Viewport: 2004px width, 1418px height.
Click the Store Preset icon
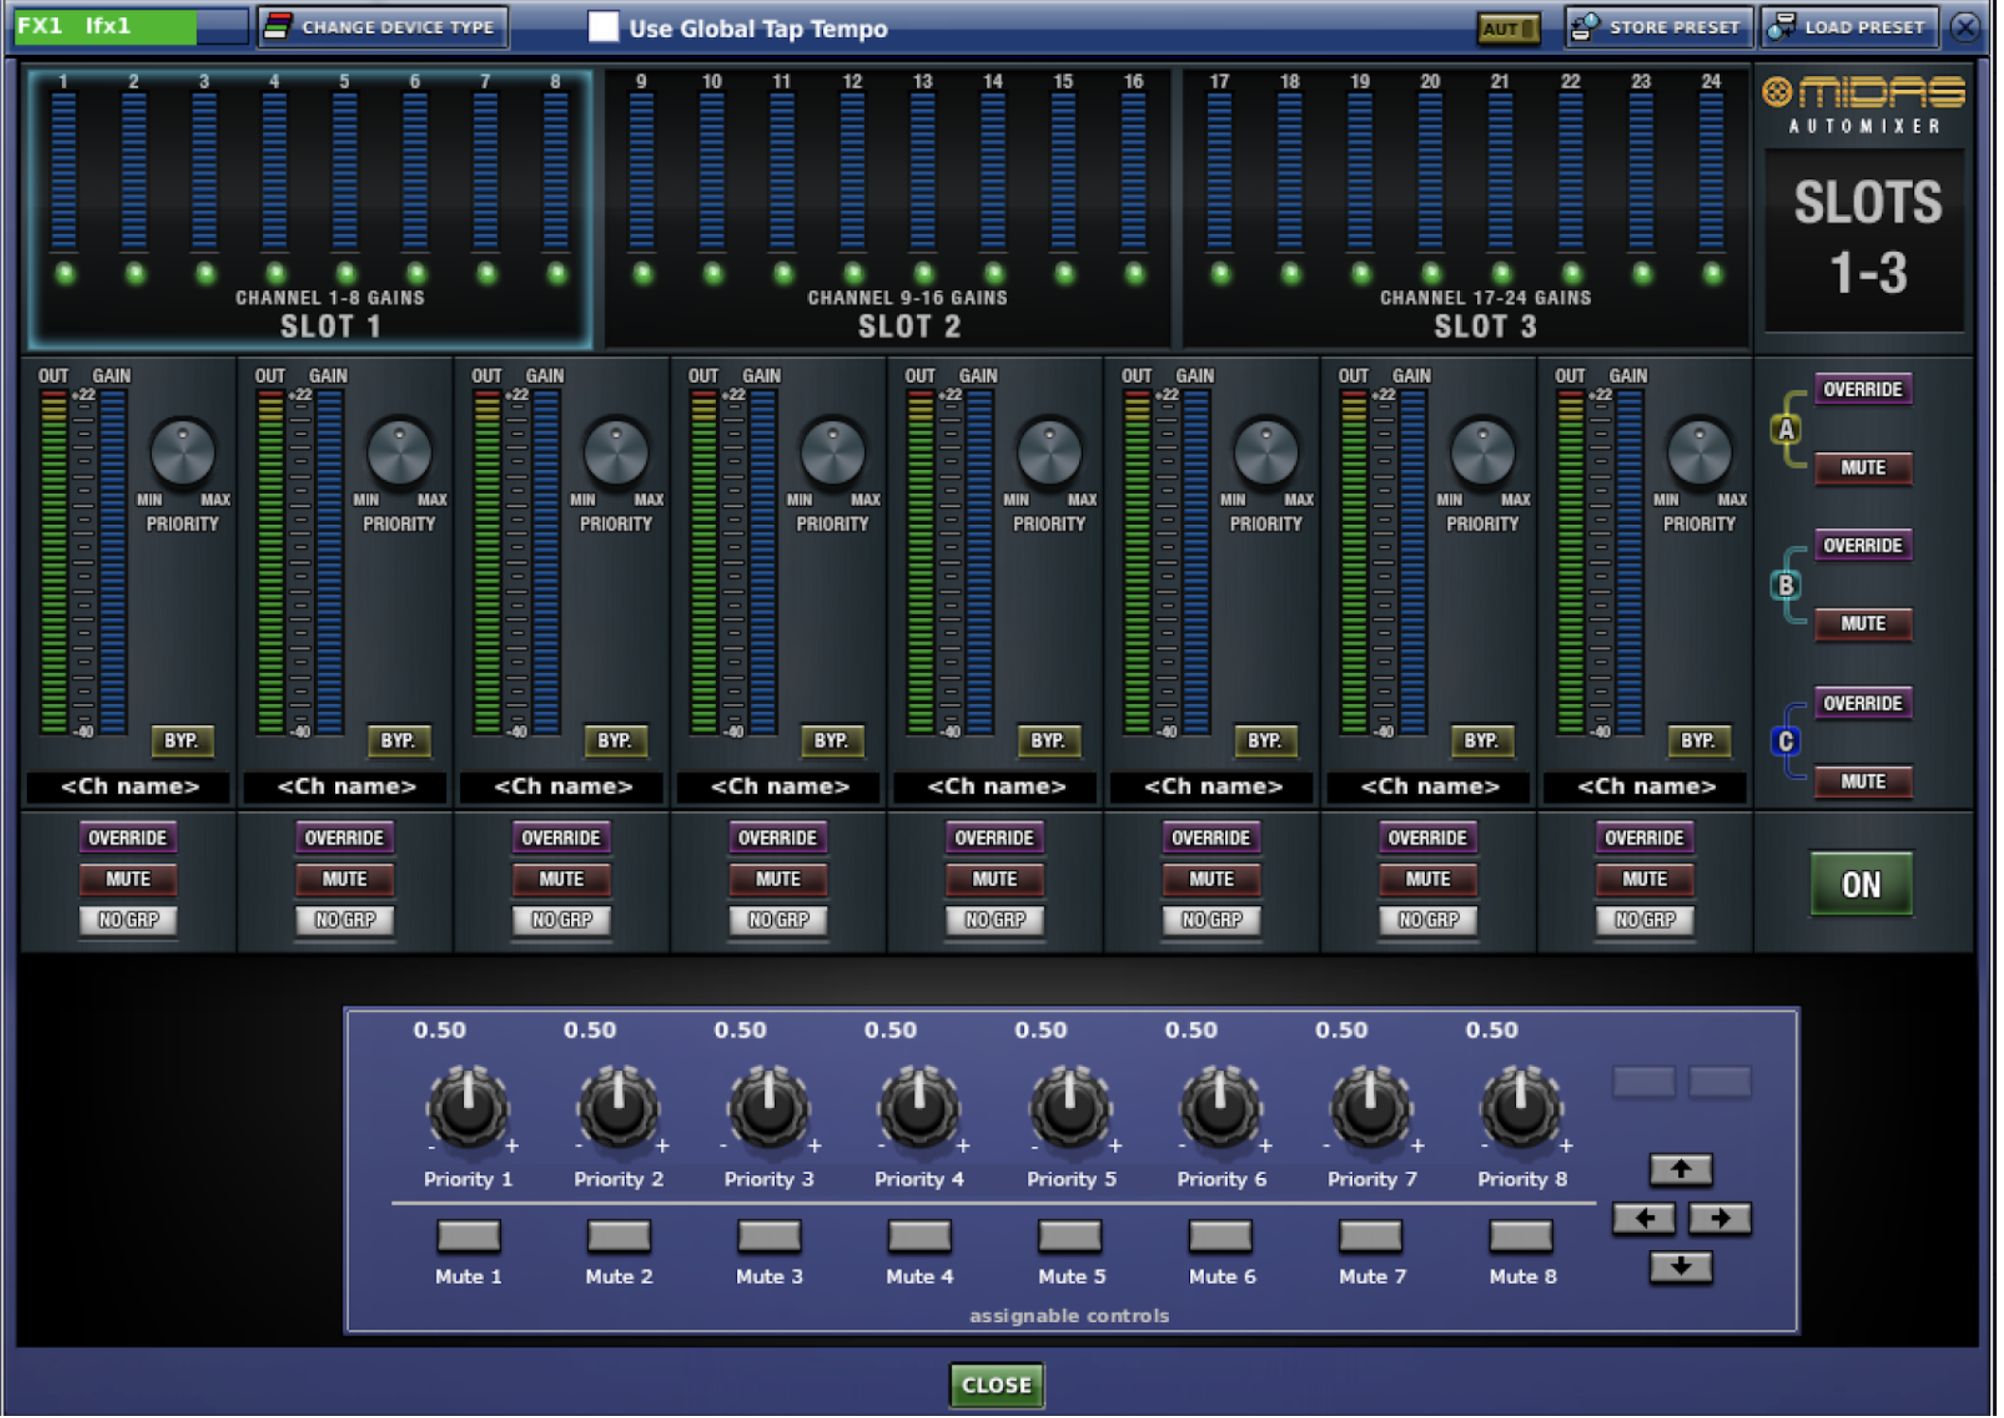[x=1584, y=27]
